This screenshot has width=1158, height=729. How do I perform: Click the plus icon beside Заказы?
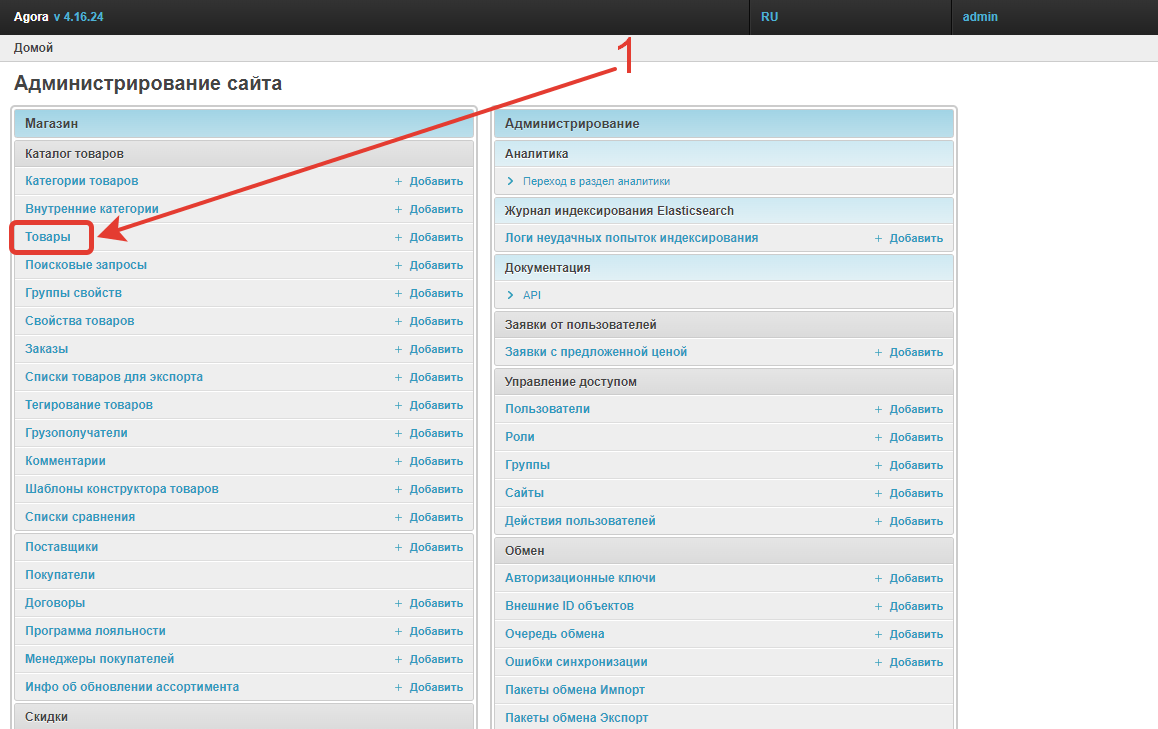click(398, 350)
